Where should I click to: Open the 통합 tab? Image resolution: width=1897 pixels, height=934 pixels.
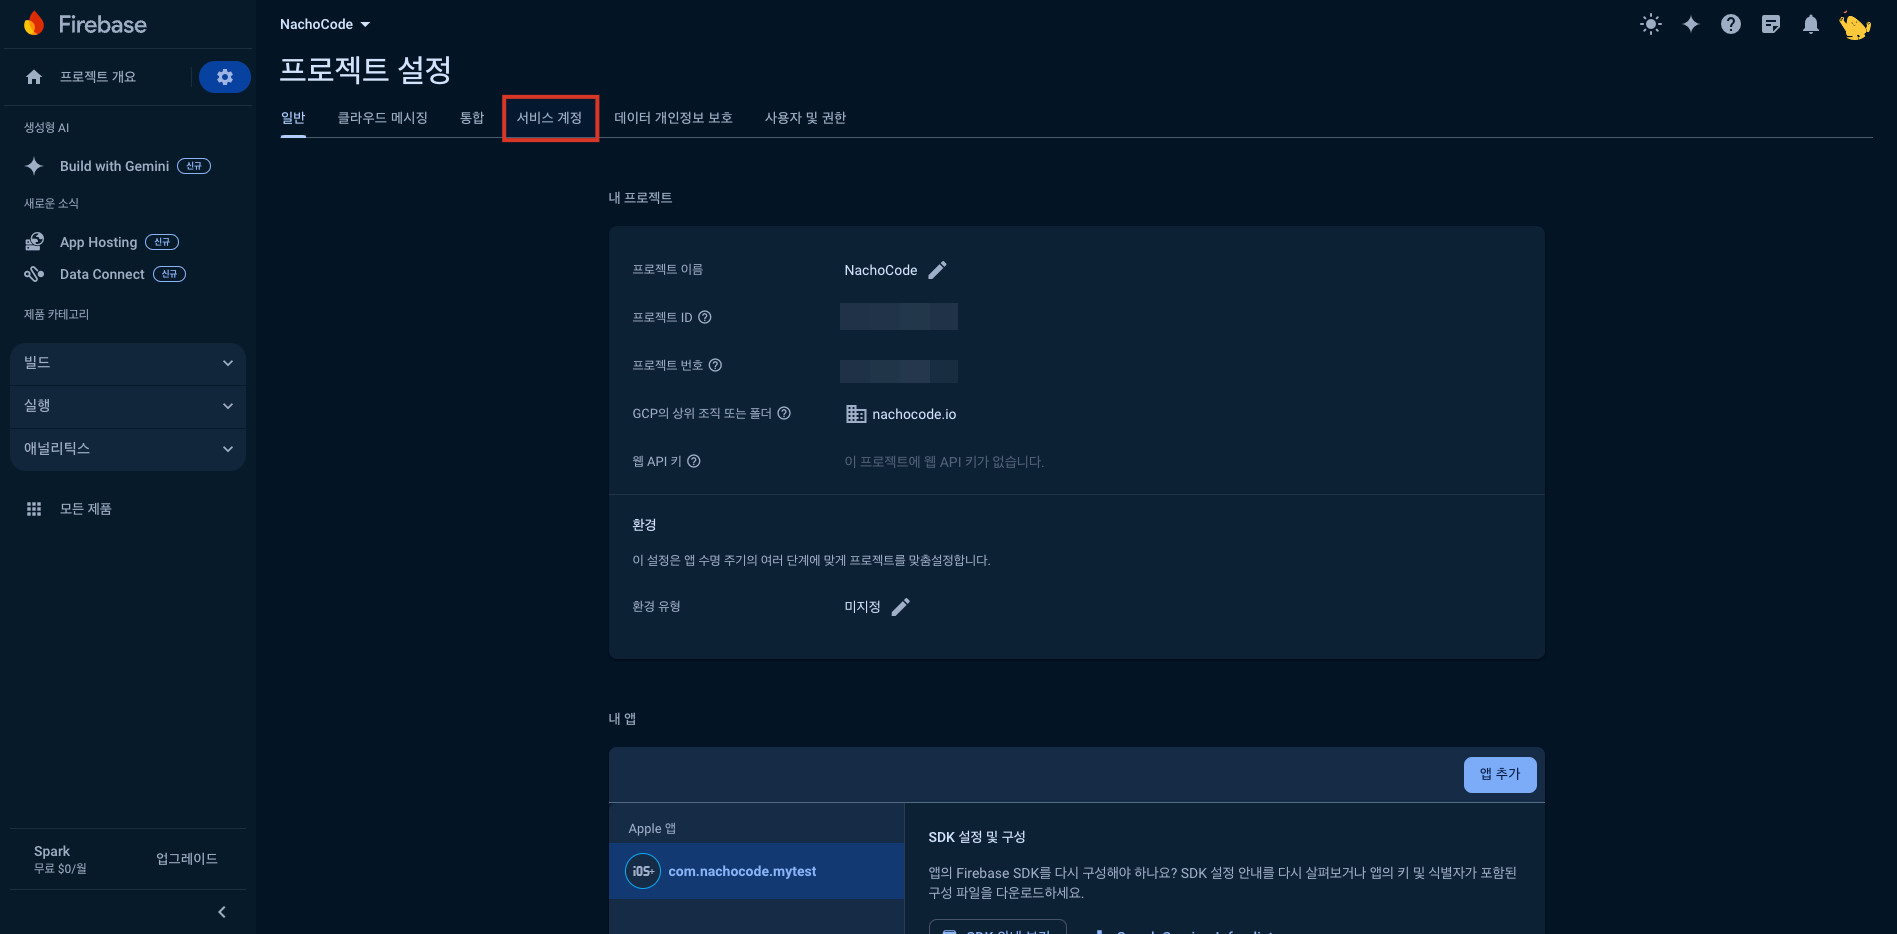pyautogui.click(x=472, y=118)
